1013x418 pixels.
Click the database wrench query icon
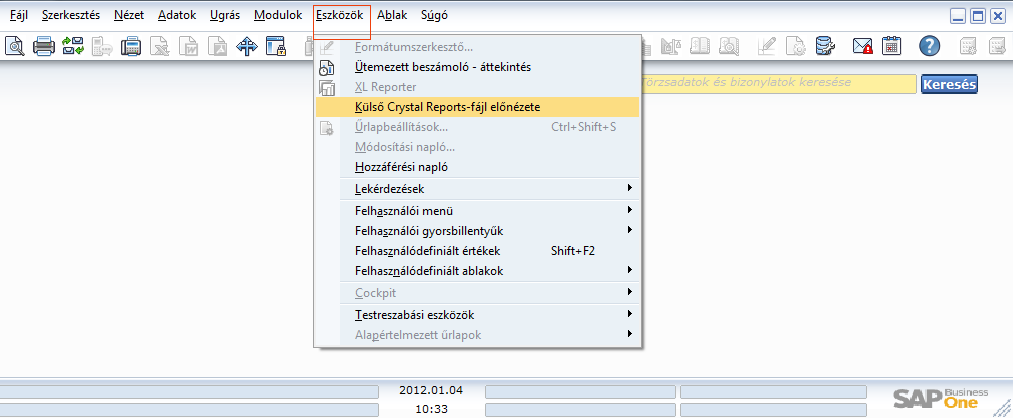[x=825, y=46]
